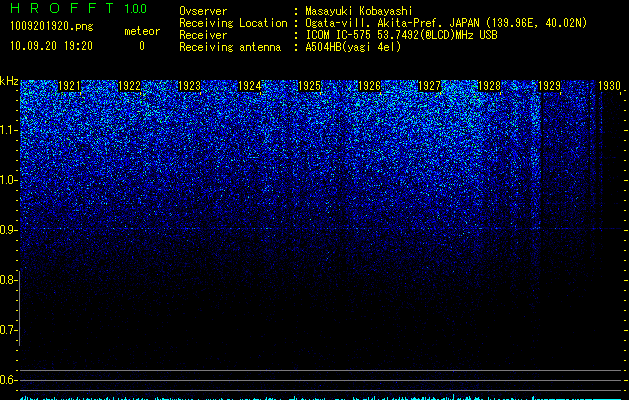Click the date 10.09.20 19:20
This screenshot has height=400, width=629.
click(x=51, y=46)
